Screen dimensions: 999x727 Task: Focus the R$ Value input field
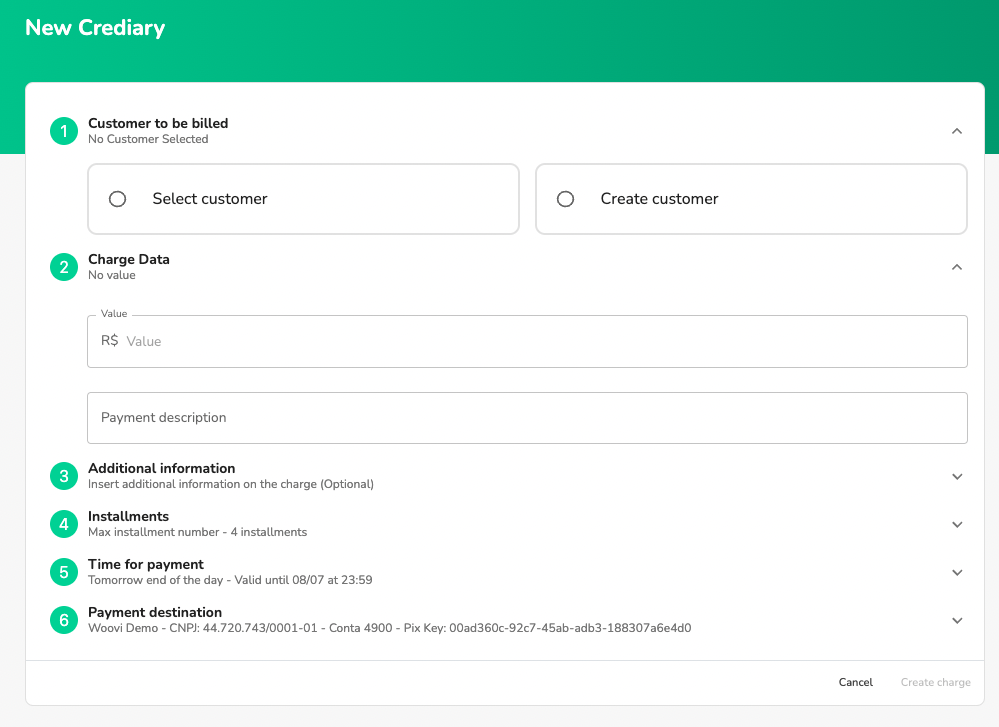(x=540, y=341)
